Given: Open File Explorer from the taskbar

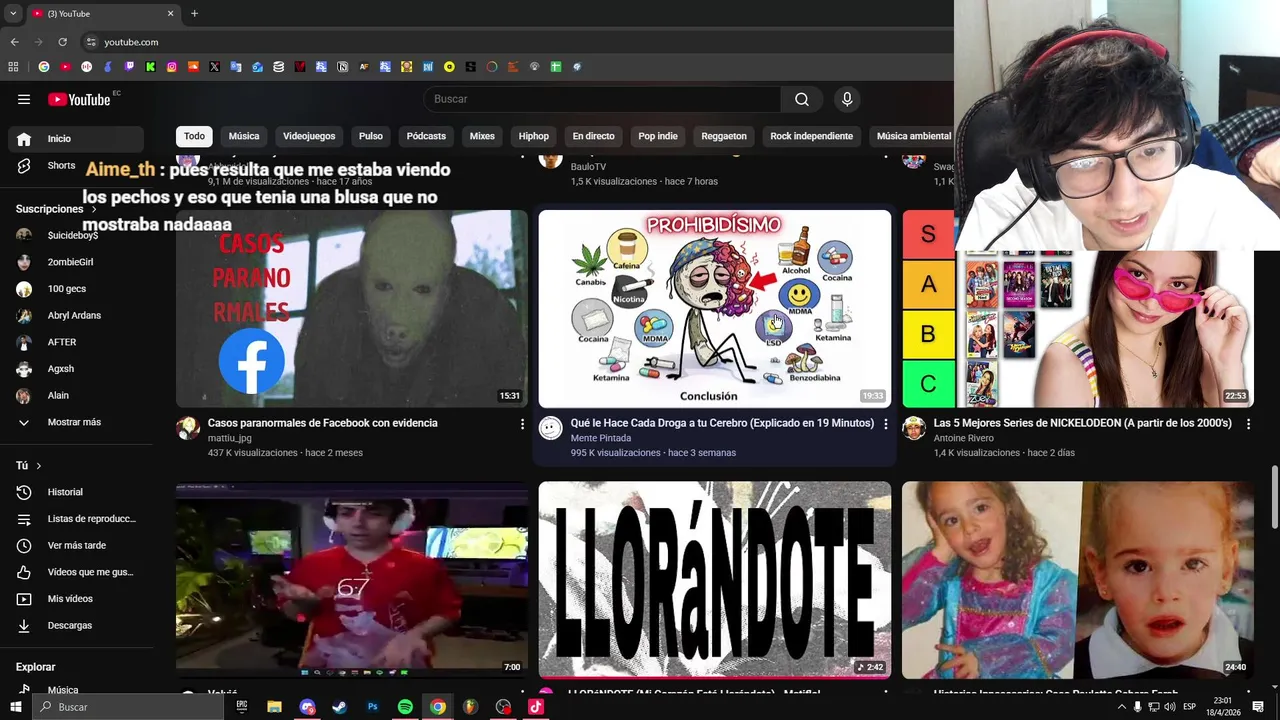Looking at the screenshot, I should click(x=274, y=707).
